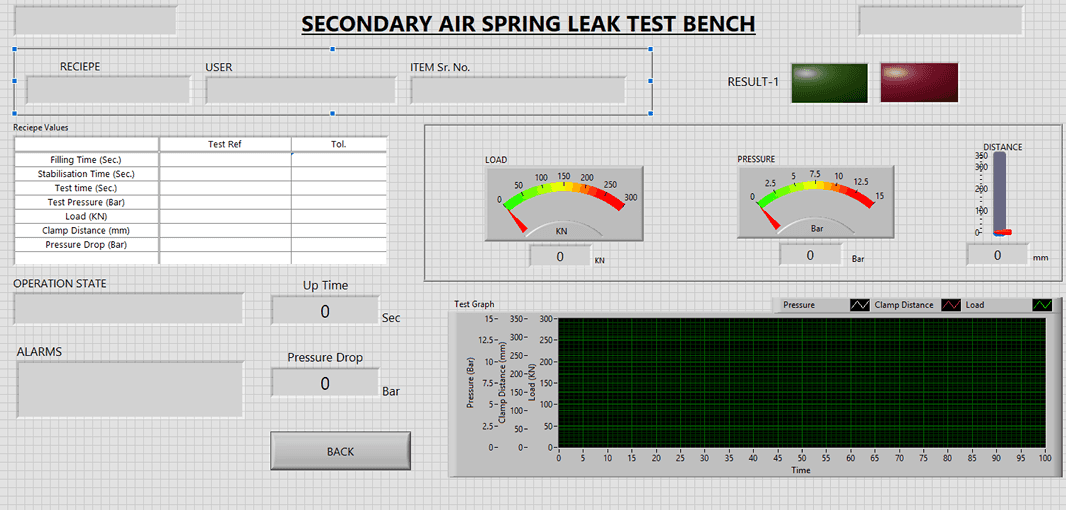Screen dimensions: 1066x510
Task: Select the 'Load (KN)' row label
Action: pos(86,216)
